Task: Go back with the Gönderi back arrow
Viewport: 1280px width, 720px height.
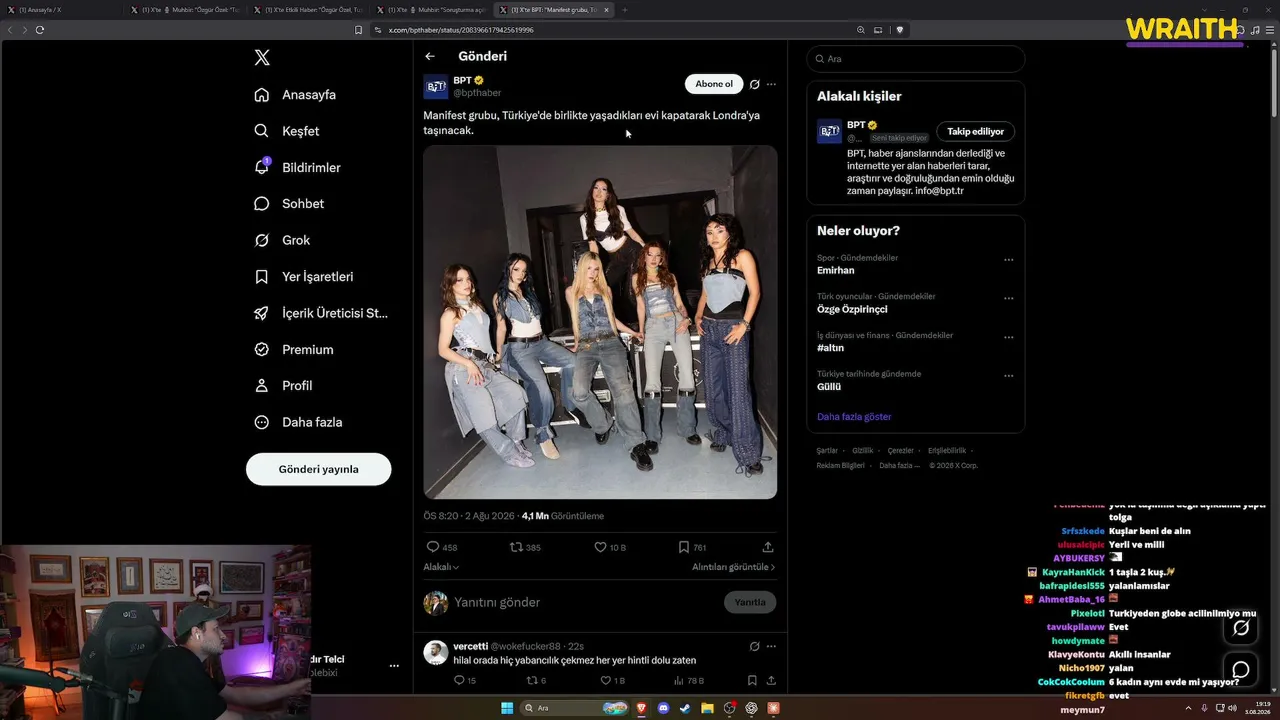Action: [430, 57]
